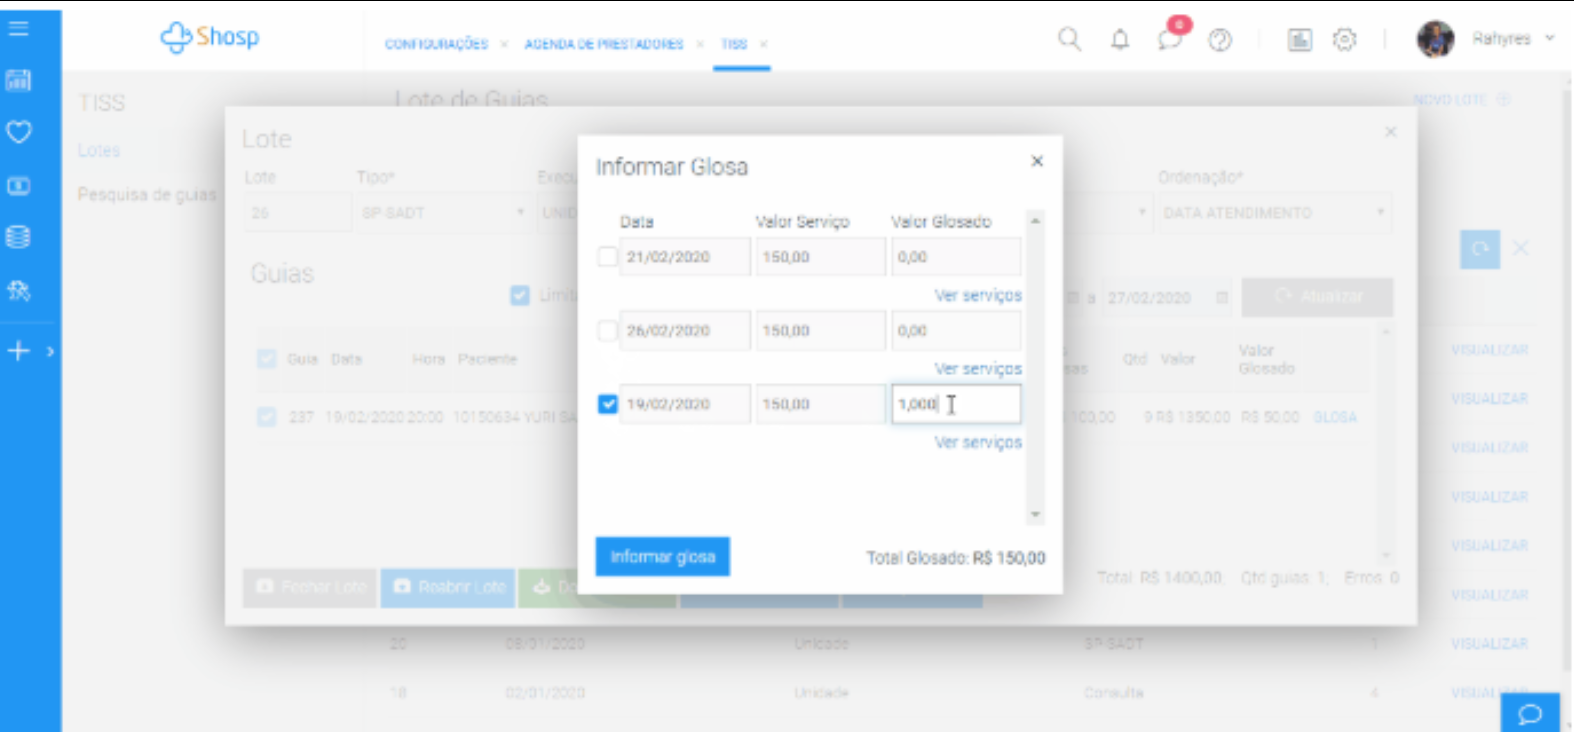This screenshot has height=732, width=1574.
Task: Check the 26/02/2020 glosa row checkbox
Action: tap(607, 331)
